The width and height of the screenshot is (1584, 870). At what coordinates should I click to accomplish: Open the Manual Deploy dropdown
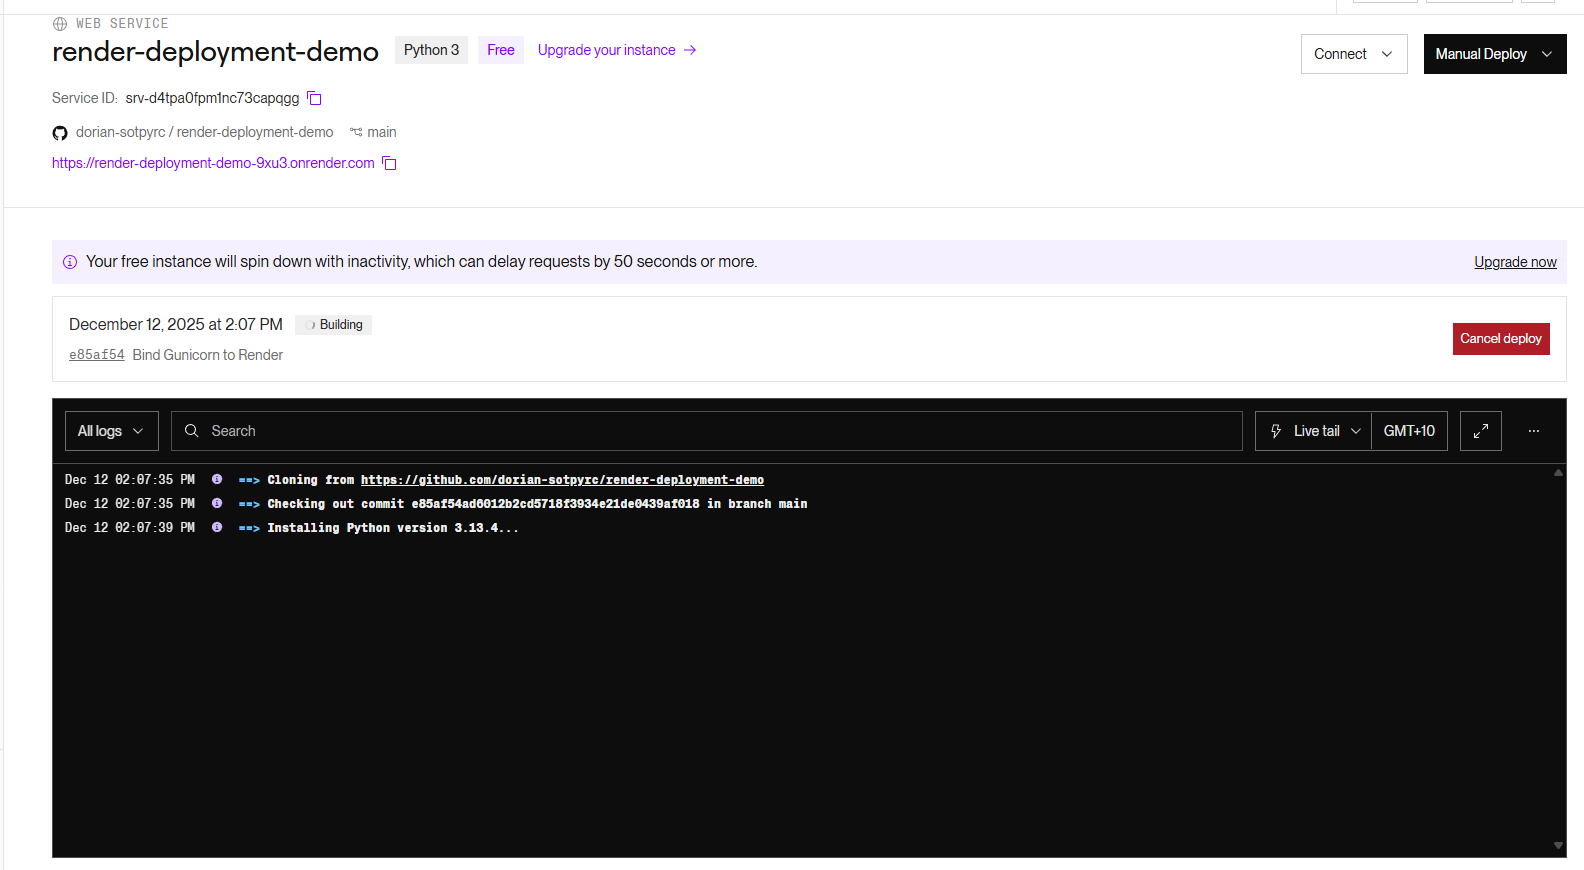pyautogui.click(x=1495, y=54)
